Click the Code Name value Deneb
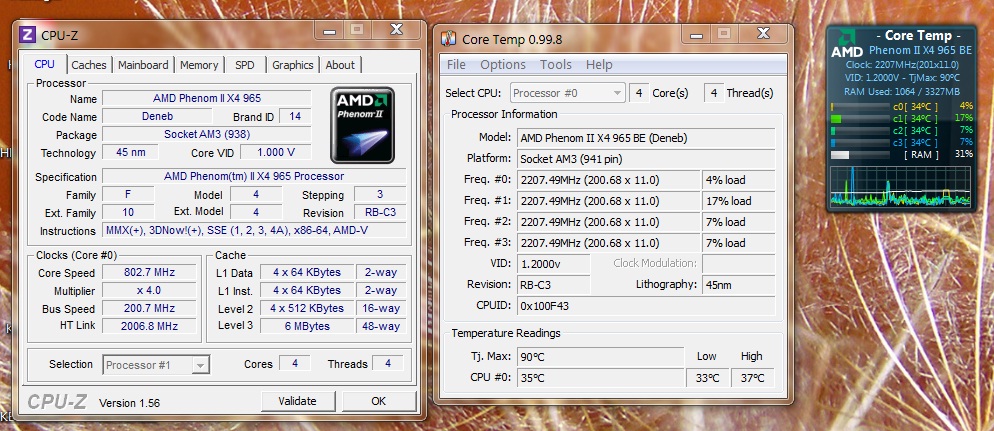994x431 pixels. (157, 116)
